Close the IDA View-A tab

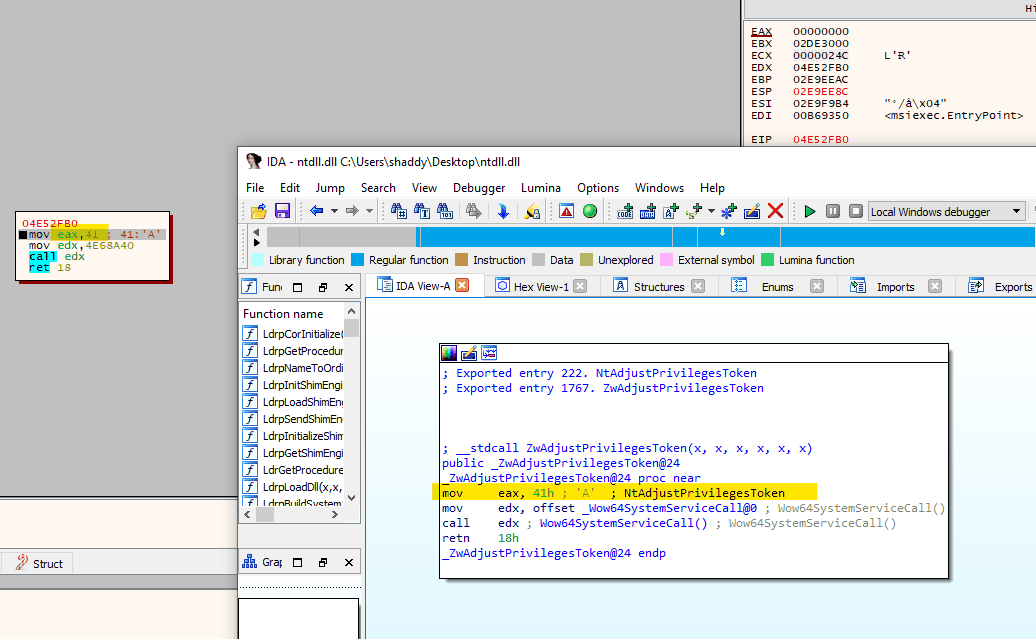coord(462,285)
